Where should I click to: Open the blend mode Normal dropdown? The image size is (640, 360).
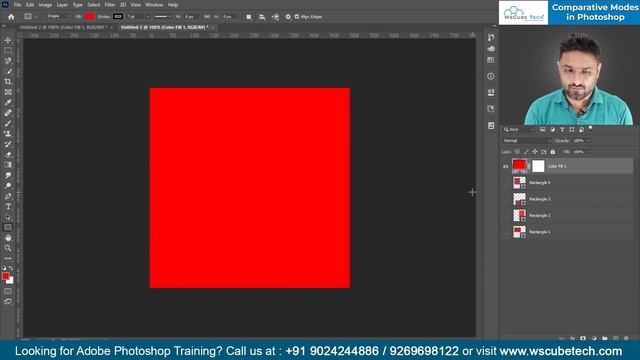tap(527, 141)
